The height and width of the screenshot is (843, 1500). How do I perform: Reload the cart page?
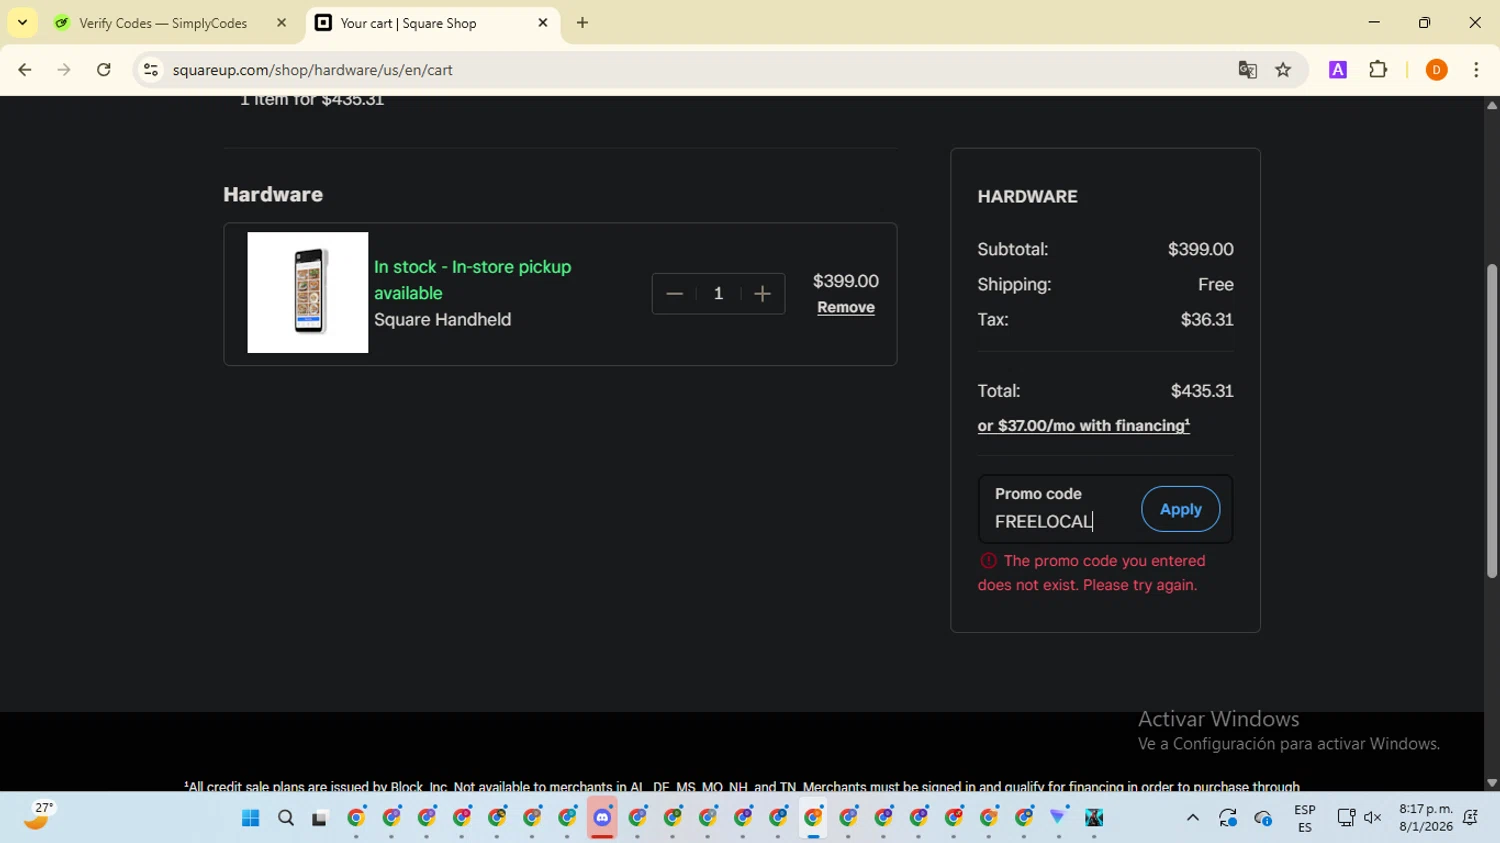click(x=104, y=70)
